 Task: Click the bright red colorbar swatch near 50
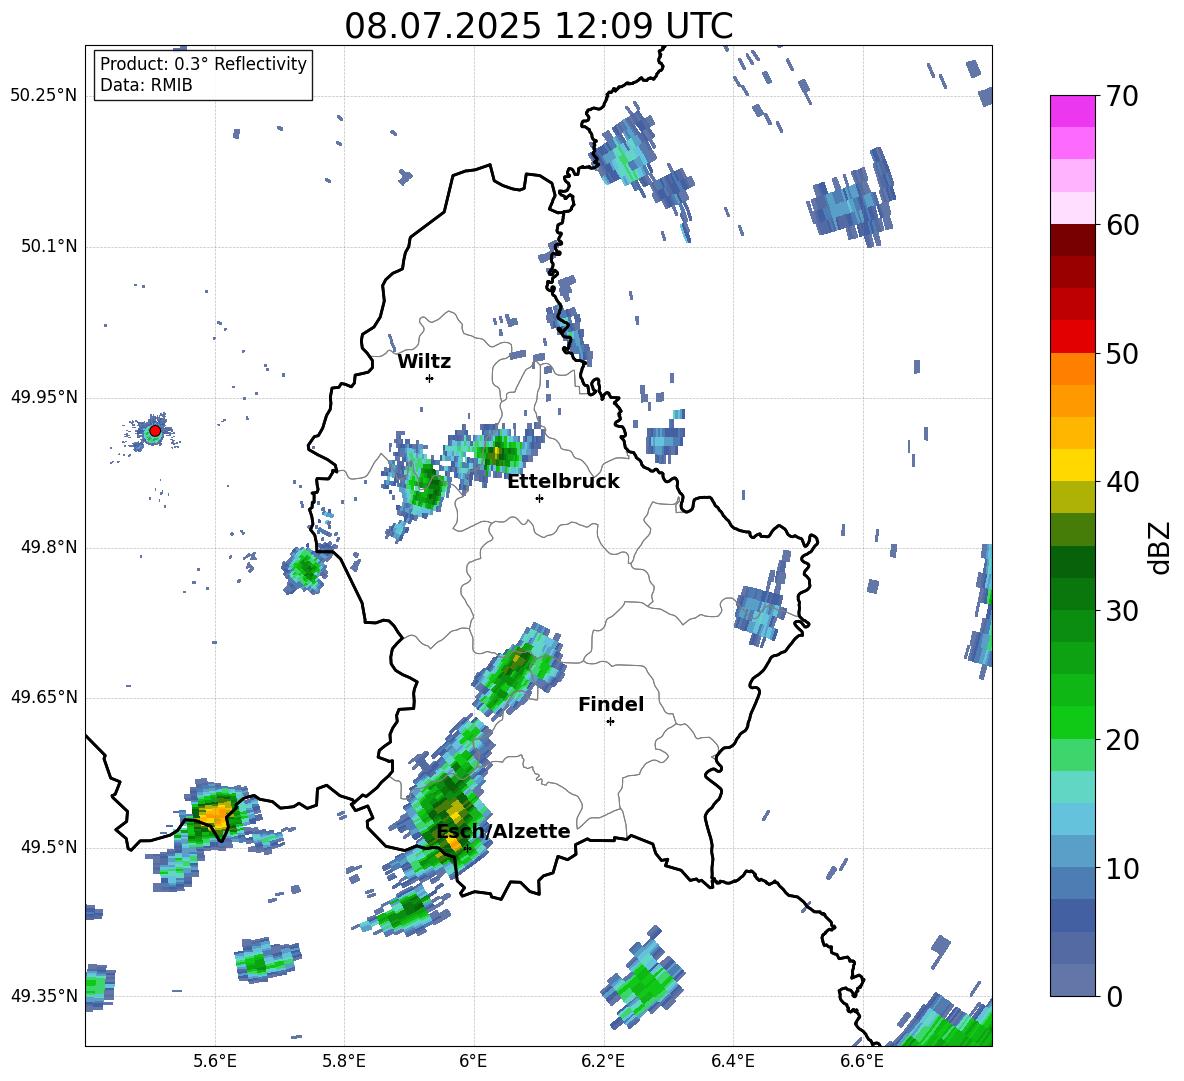[1072, 337]
